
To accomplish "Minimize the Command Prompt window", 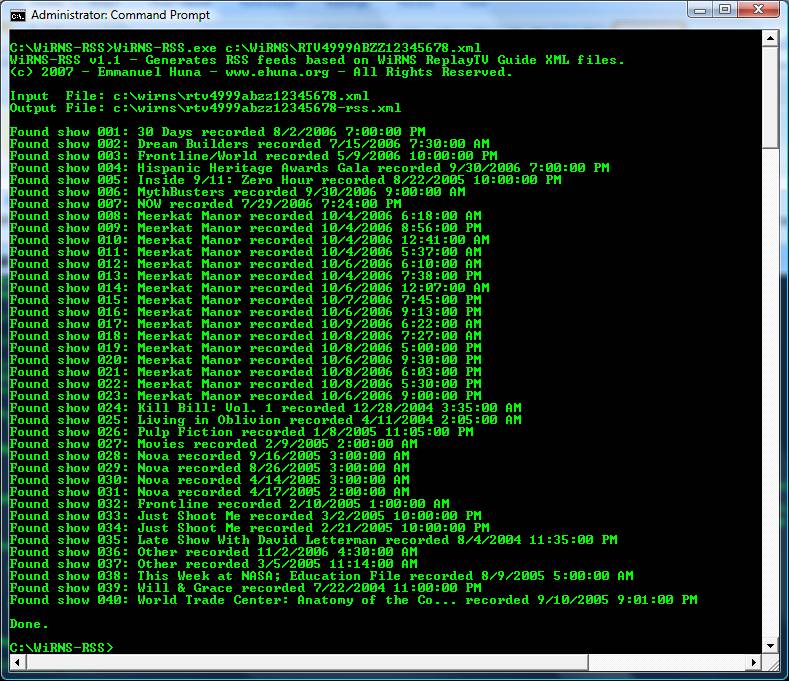I will click(700, 10).
